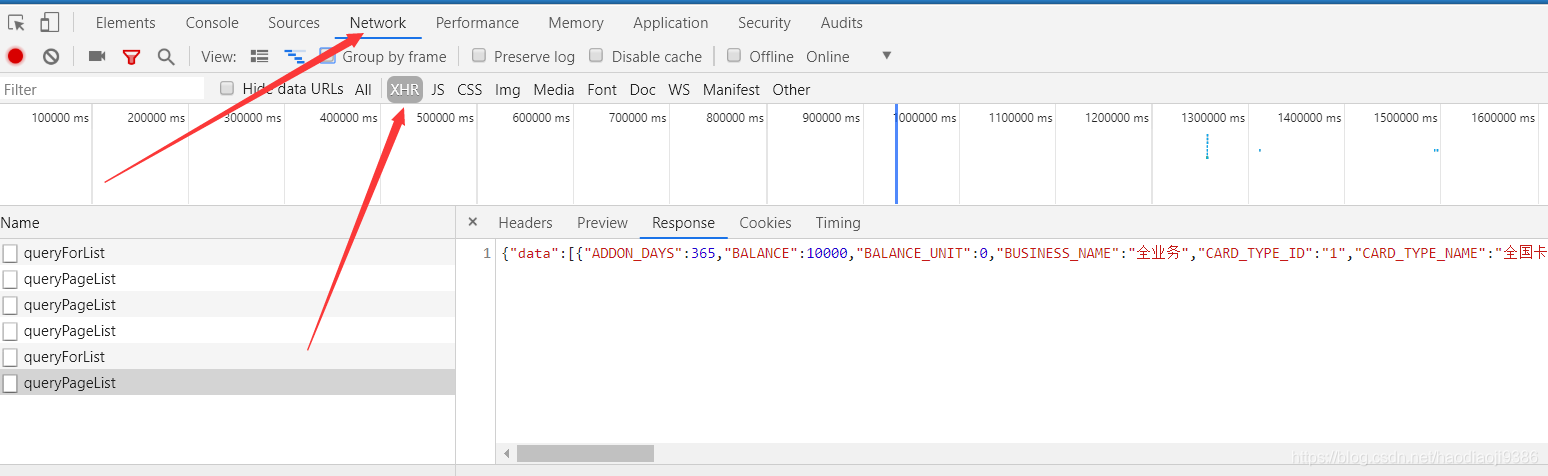This screenshot has height=476, width=1548.
Task: Filter requests by All types
Action: 363,89
